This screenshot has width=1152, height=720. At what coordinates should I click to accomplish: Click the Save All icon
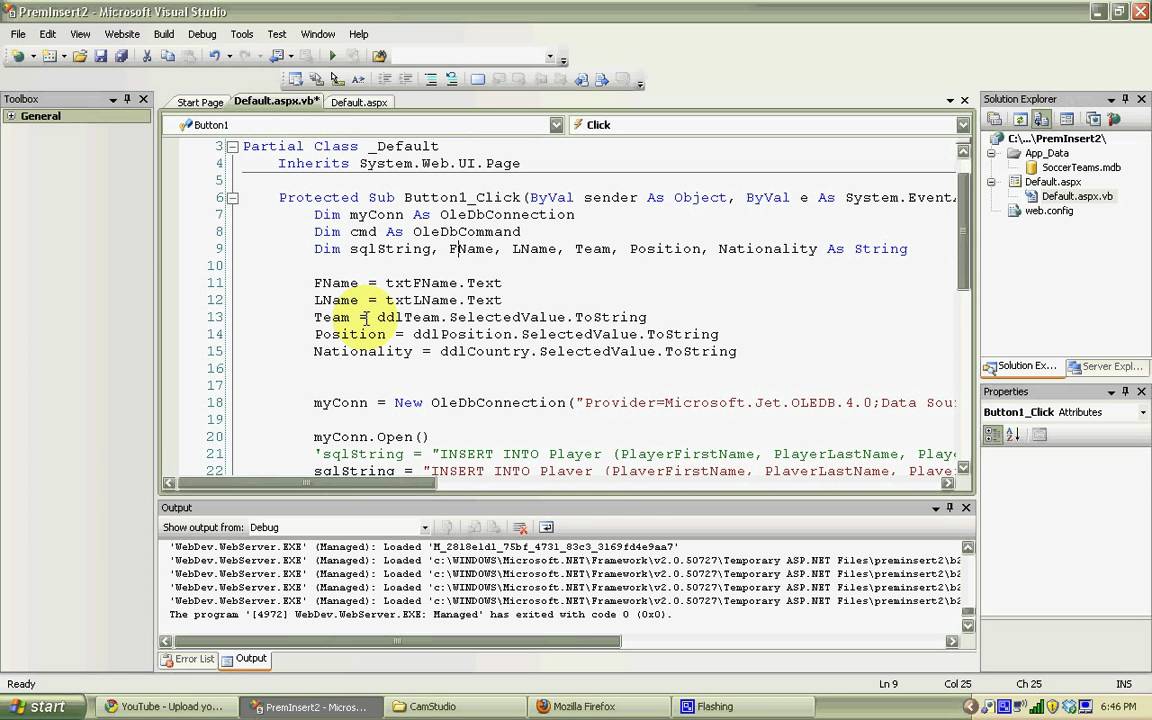pyautogui.click(x=121, y=56)
